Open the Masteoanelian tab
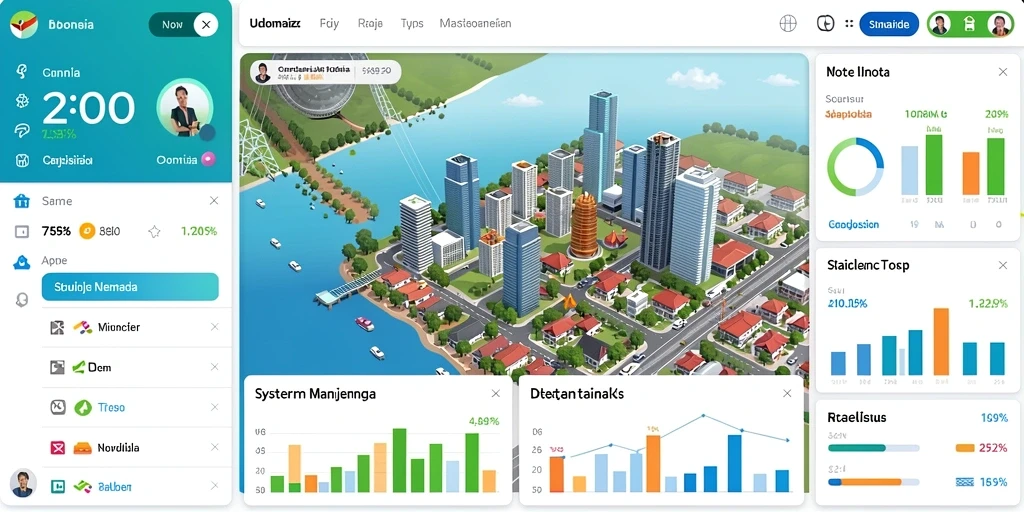Image resolution: width=1024 pixels, height=512 pixels. pos(475,24)
